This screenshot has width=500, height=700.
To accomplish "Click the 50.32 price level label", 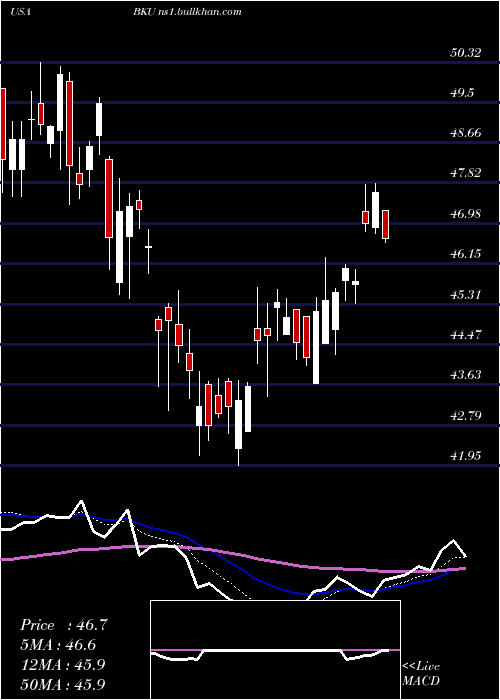I will (466, 53).
